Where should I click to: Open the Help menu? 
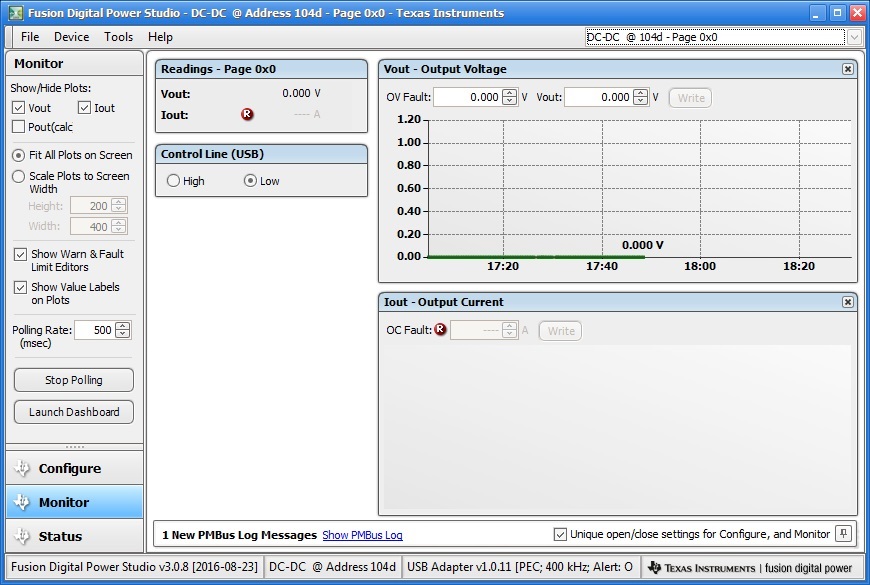(160, 37)
